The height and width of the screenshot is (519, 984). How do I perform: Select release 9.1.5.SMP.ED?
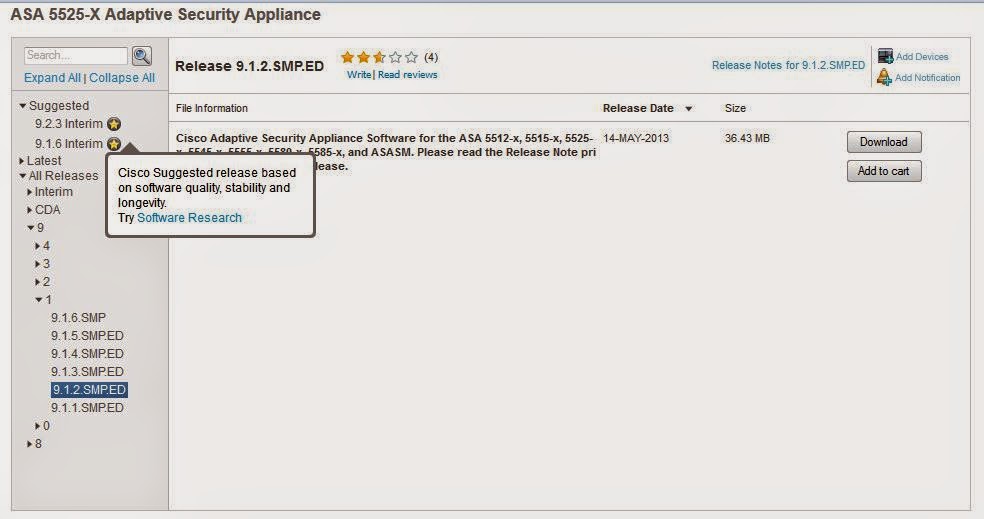87,336
